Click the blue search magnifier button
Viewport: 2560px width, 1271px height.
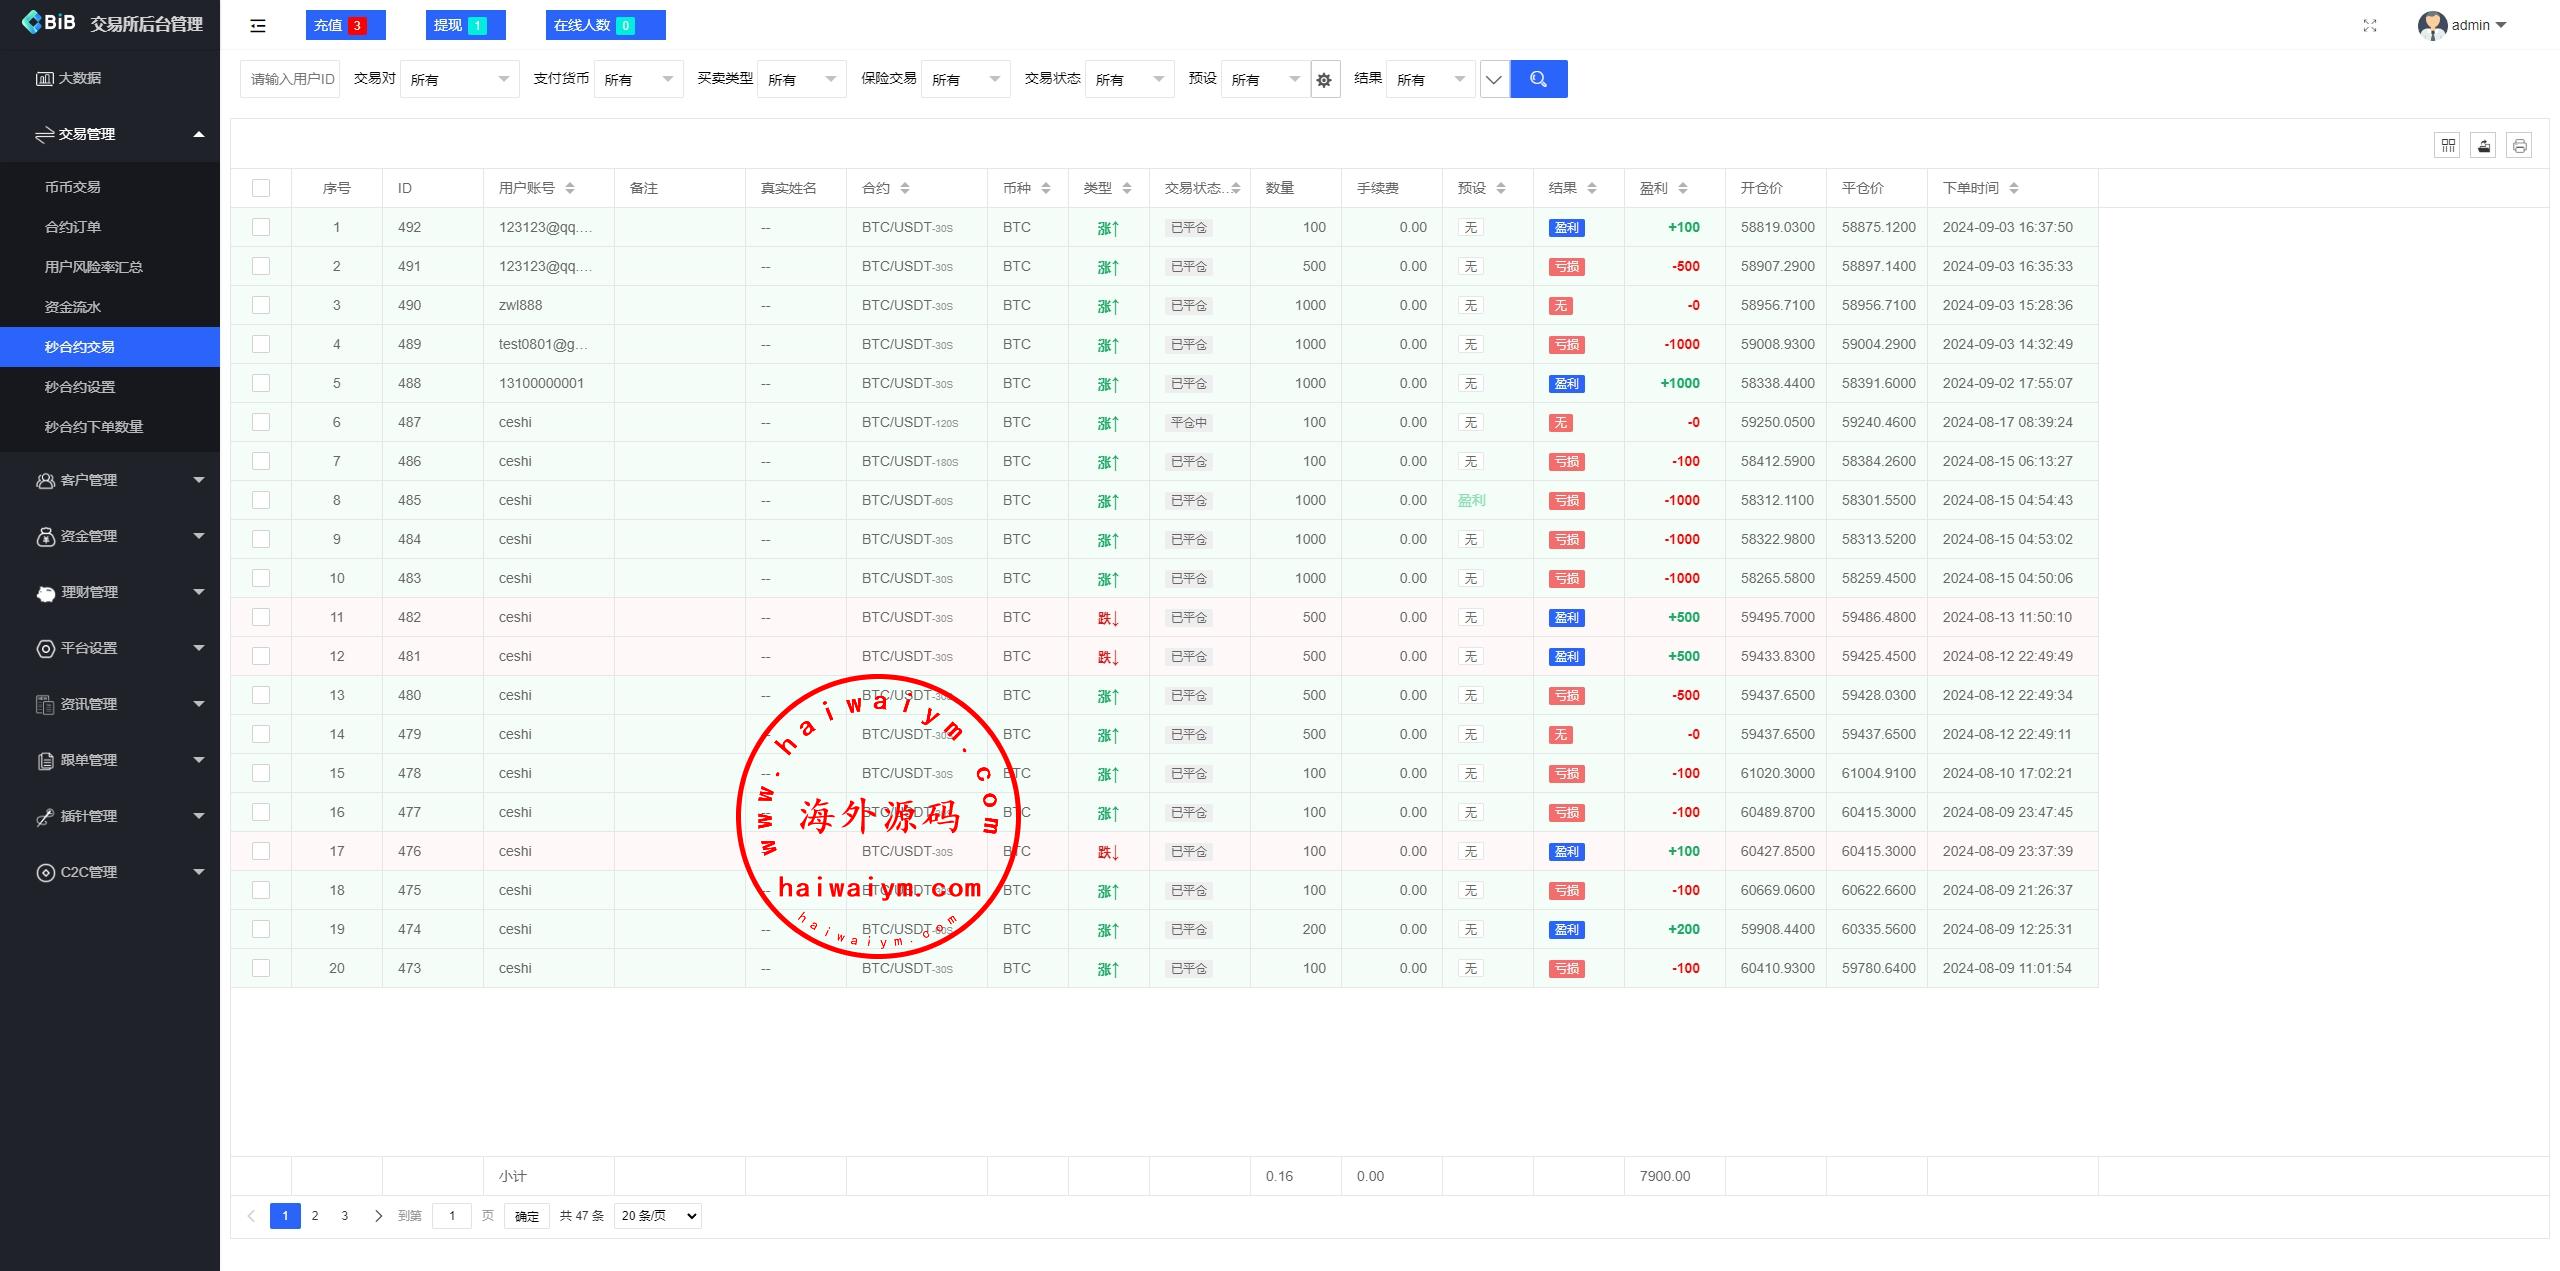1538,79
